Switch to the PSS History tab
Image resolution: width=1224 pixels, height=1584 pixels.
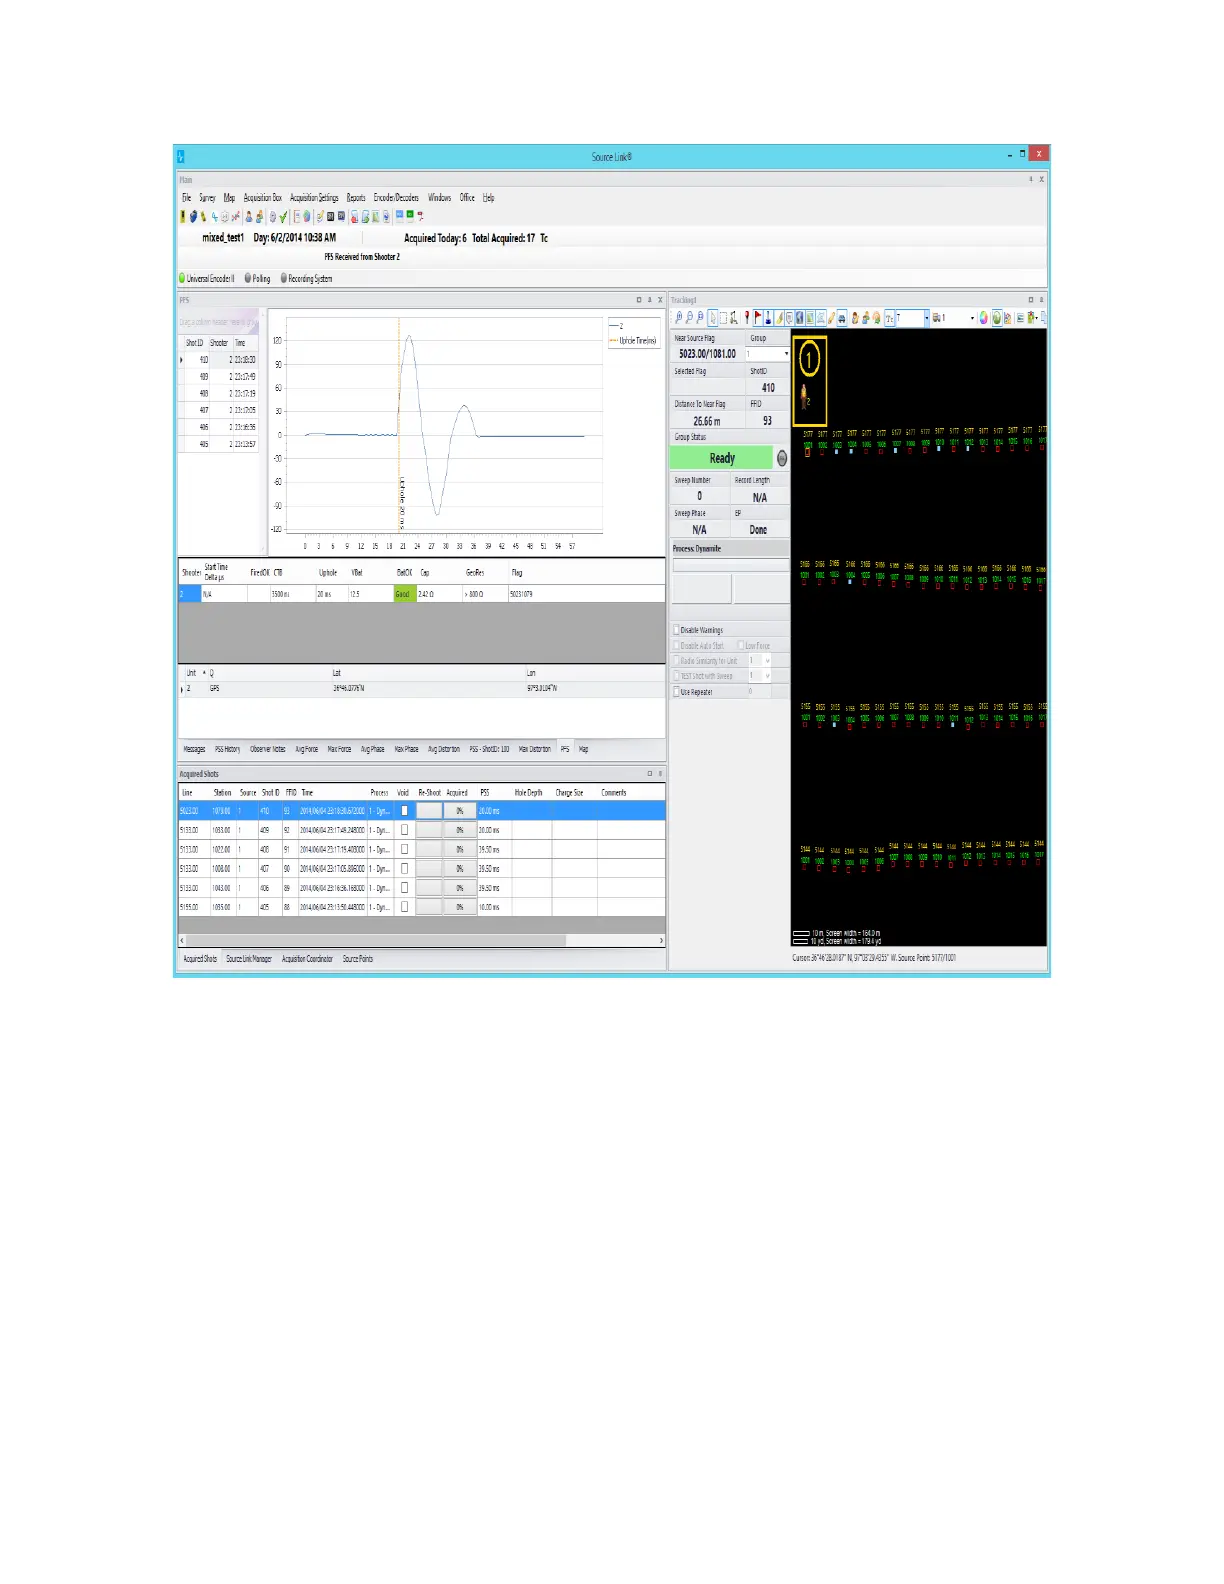227,749
